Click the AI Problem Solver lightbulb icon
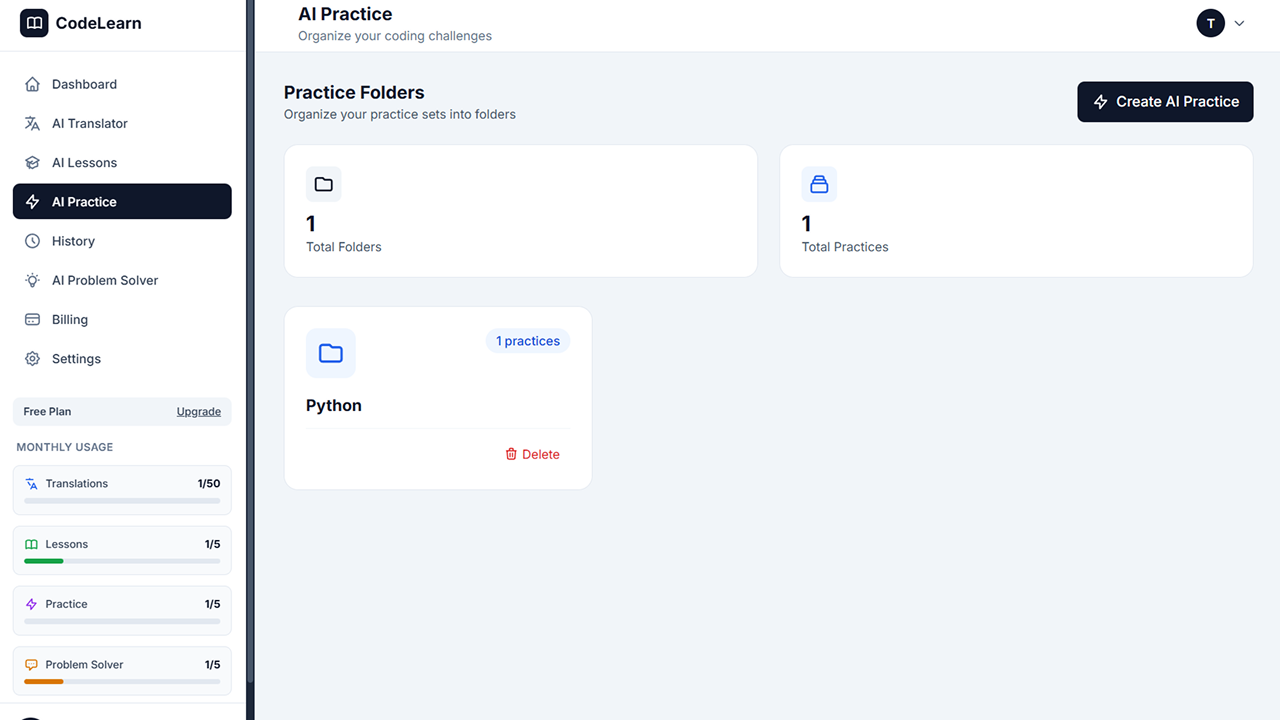The image size is (1280, 720). 32,281
